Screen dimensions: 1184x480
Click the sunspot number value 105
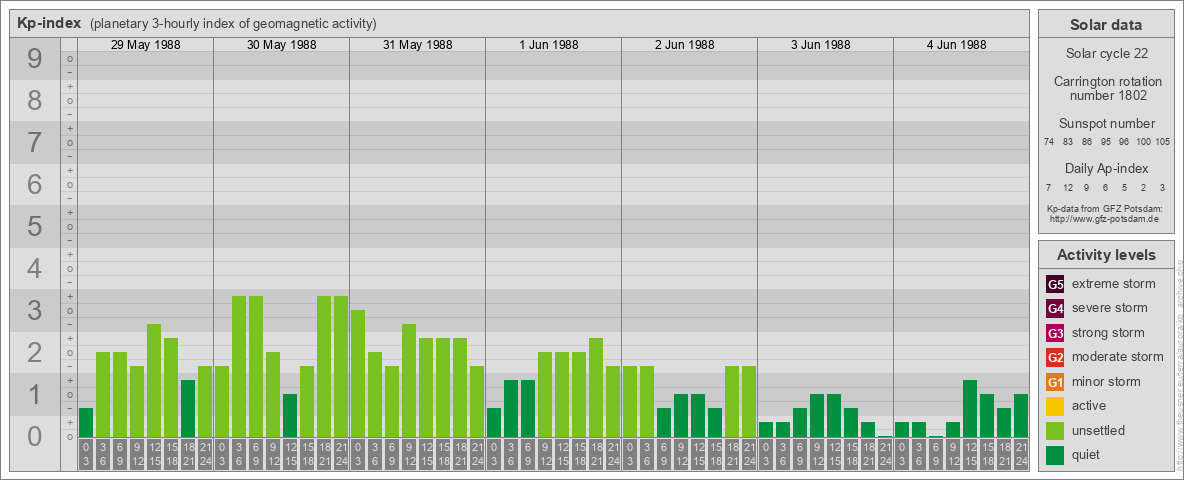click(1163, 142)
